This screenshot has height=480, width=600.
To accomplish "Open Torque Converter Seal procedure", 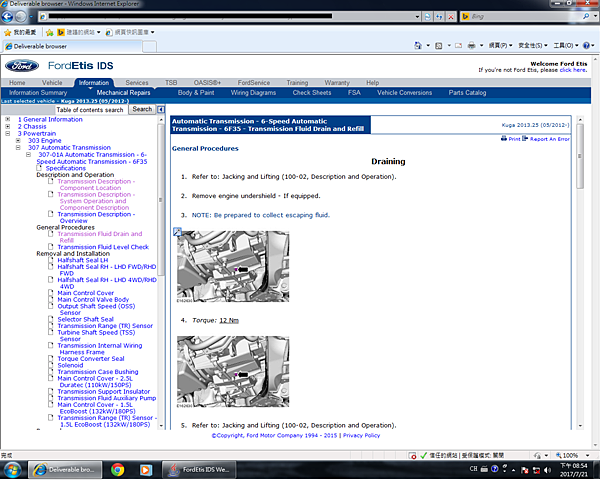I will coord(91,359).
